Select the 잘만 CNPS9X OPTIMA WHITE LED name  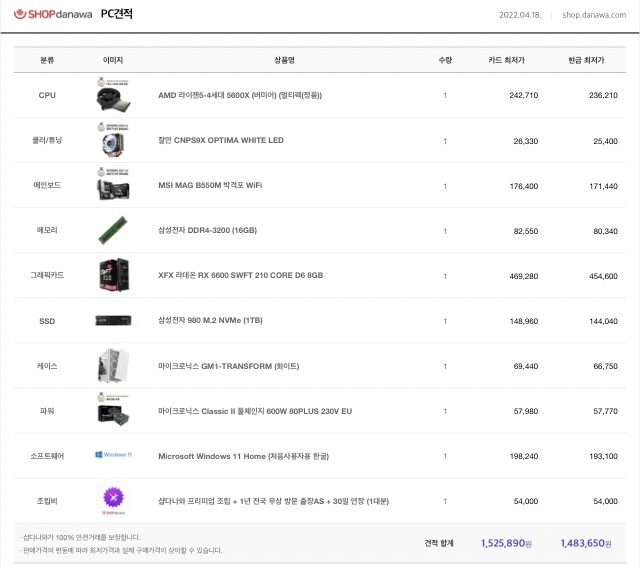click(x=221, y=140)
